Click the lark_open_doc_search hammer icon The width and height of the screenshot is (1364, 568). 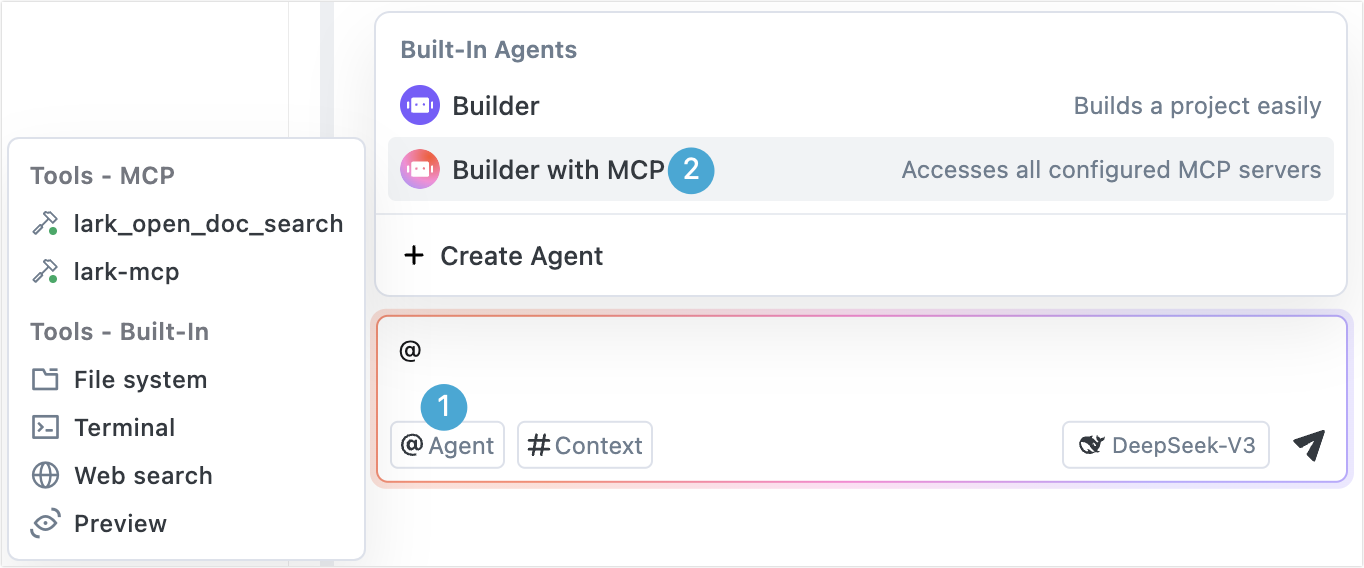(45, 224)
